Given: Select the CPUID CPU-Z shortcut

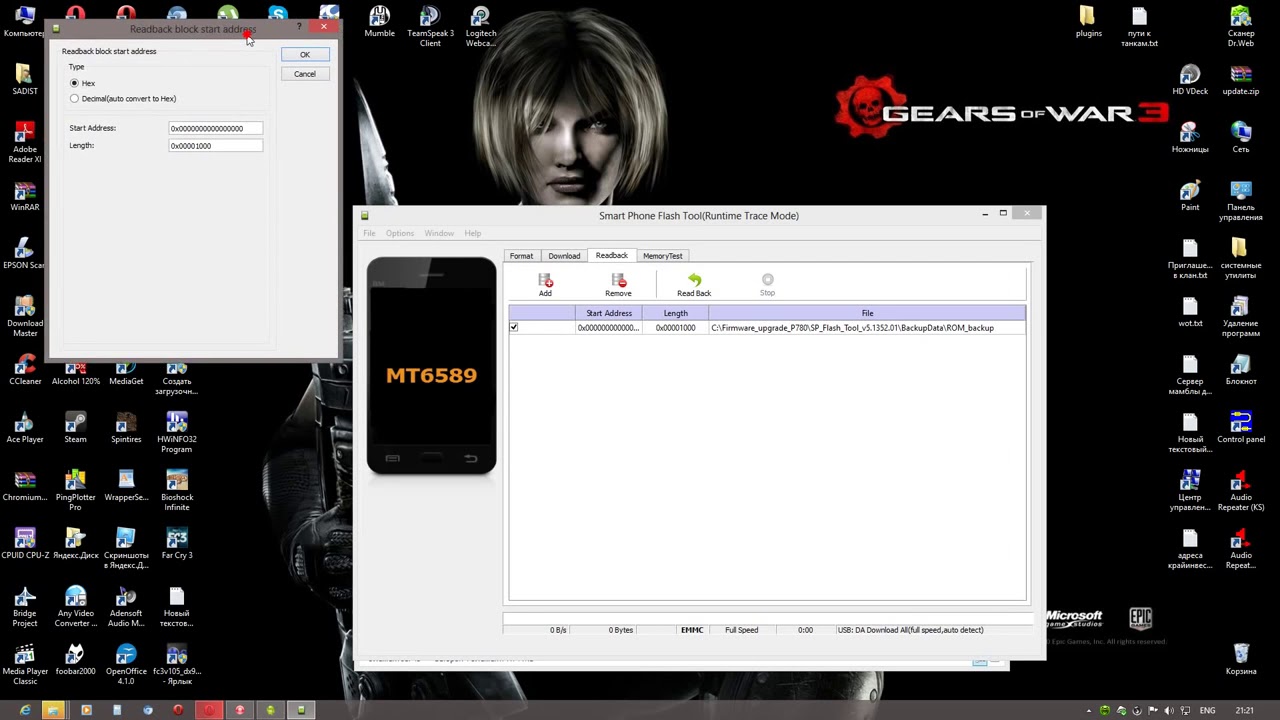Looking at the screenshot, I should pyautogui.click(x=25, y=544).
